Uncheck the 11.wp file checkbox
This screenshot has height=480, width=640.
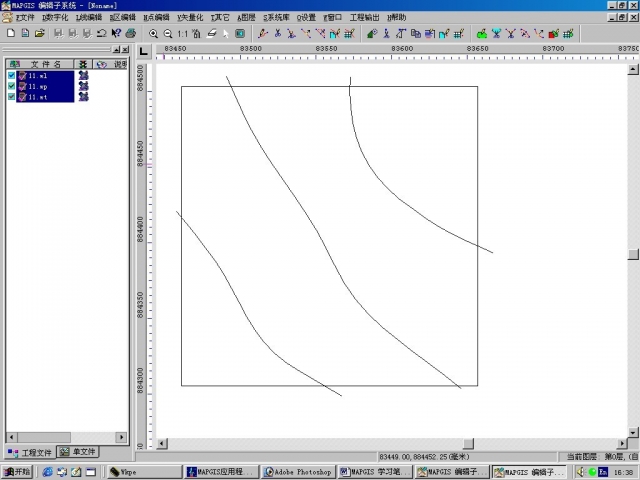point(12,86)
